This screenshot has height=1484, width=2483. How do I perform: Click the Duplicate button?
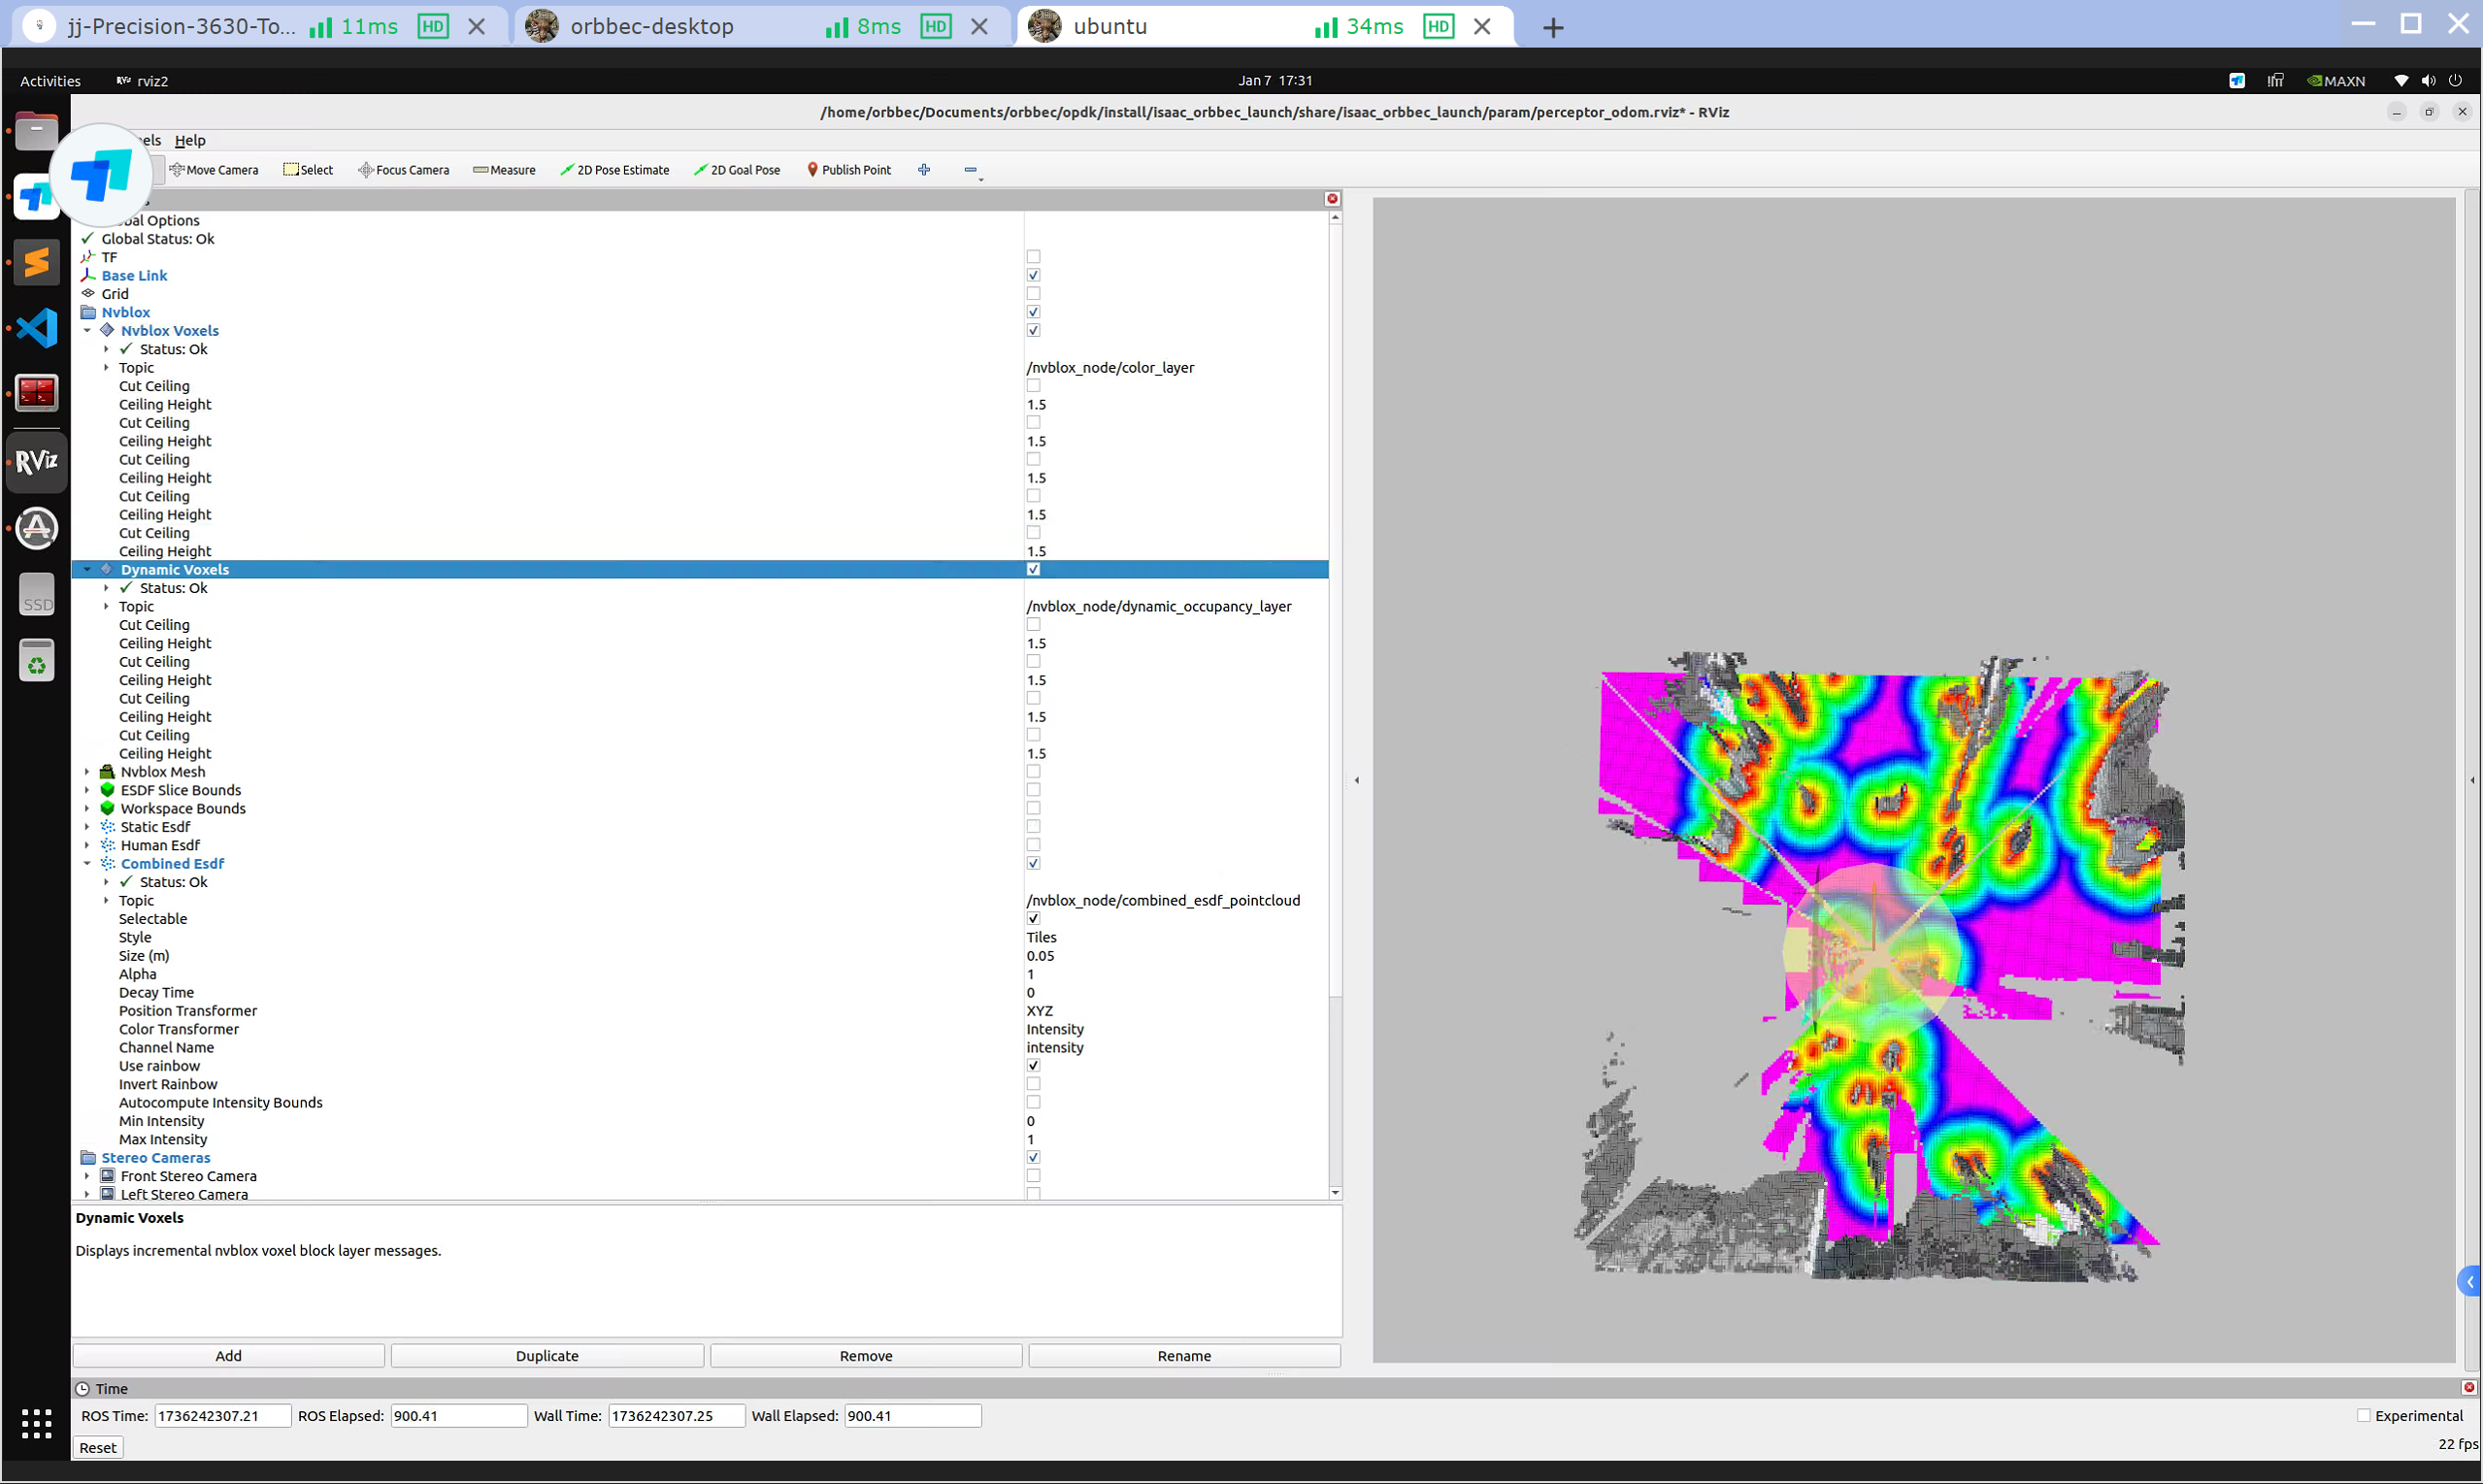(547, 1355)
